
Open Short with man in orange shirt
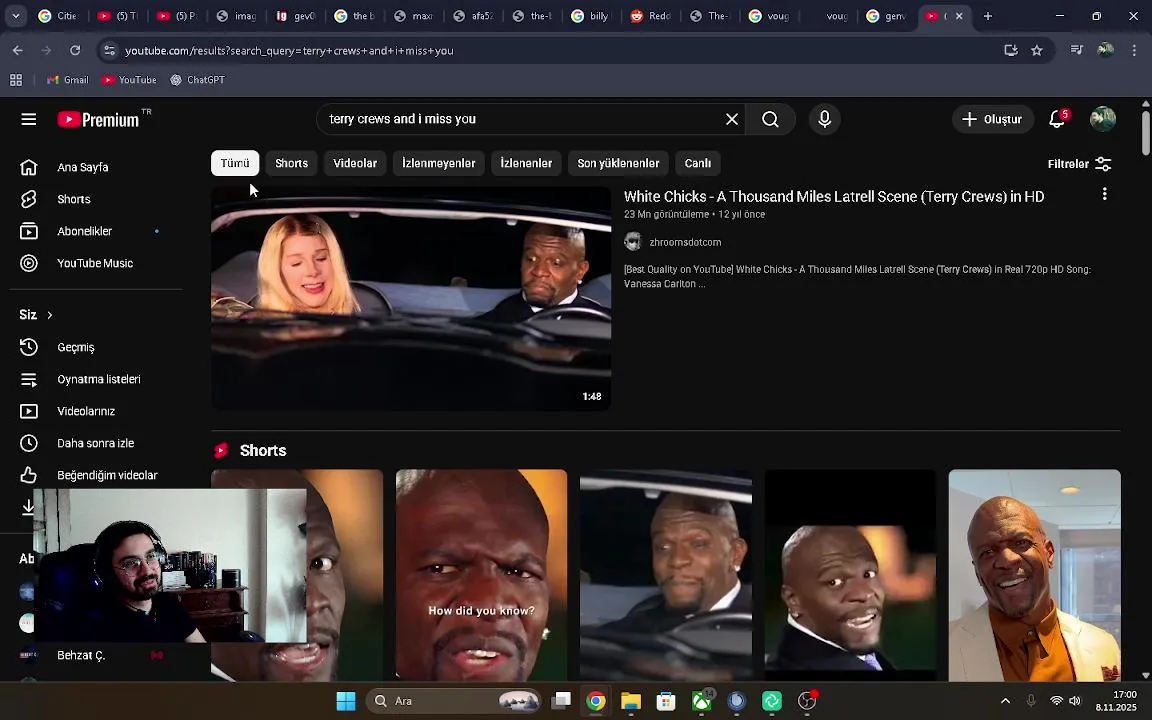(x=1034, y=575)
